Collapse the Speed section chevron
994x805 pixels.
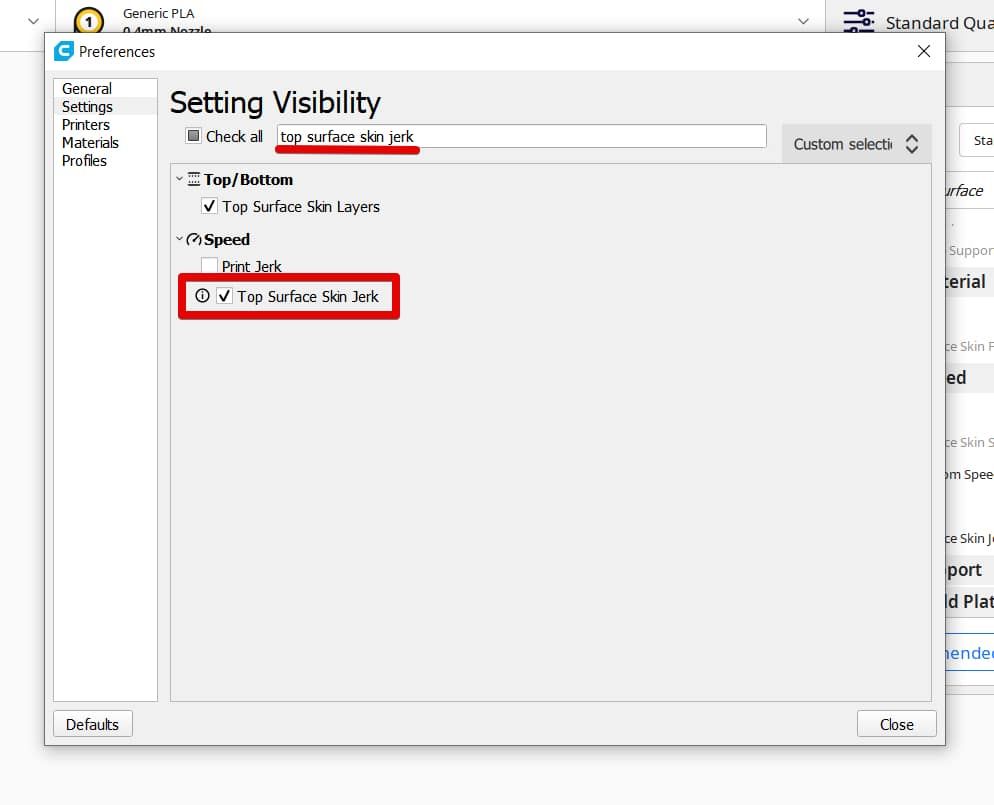180,240
